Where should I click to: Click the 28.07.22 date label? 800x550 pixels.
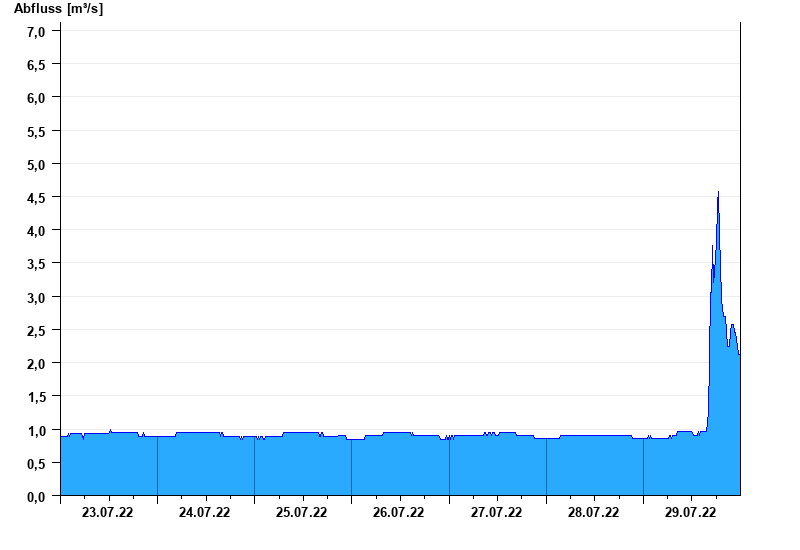click(x=593, y=513)
